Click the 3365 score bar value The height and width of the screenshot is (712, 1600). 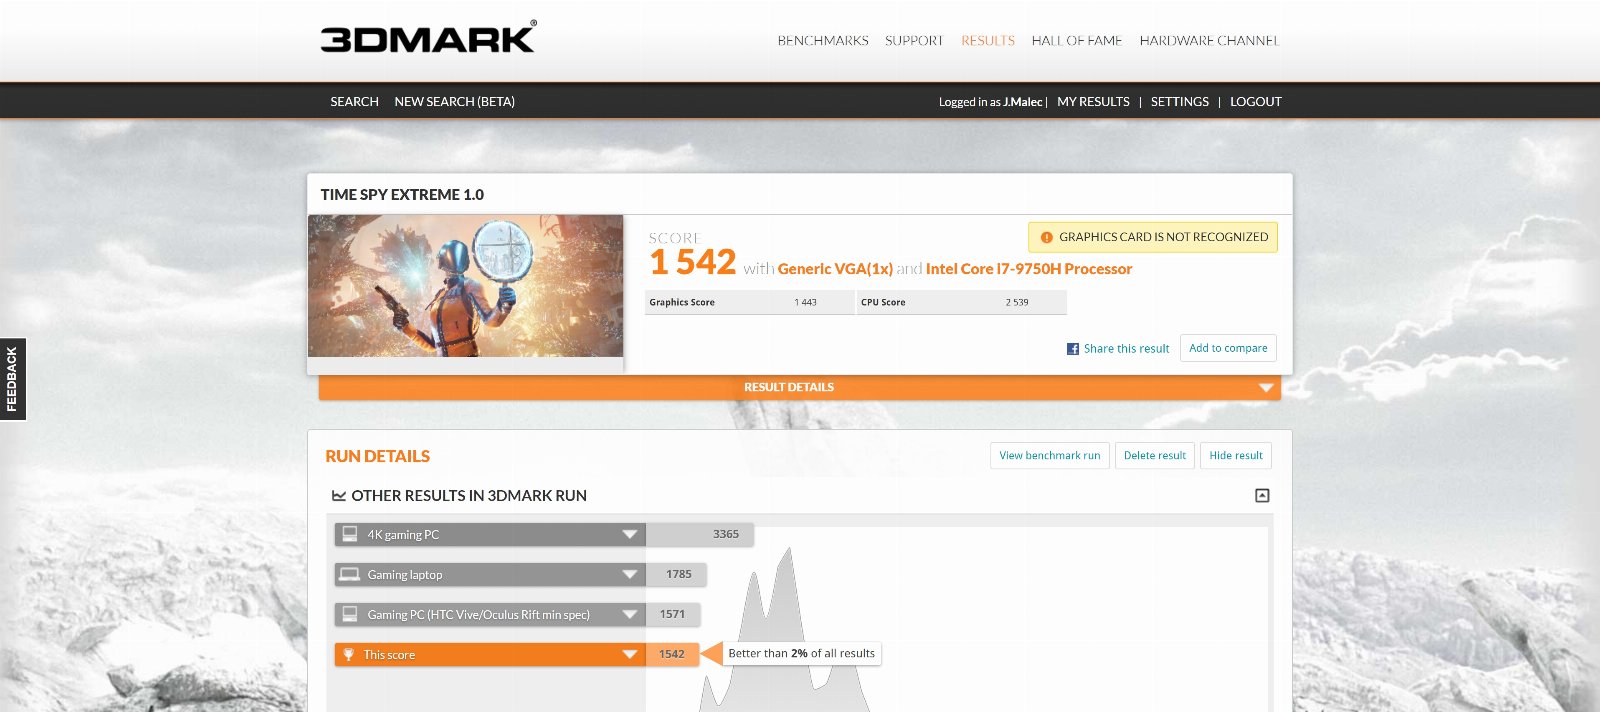coord(726,535)
